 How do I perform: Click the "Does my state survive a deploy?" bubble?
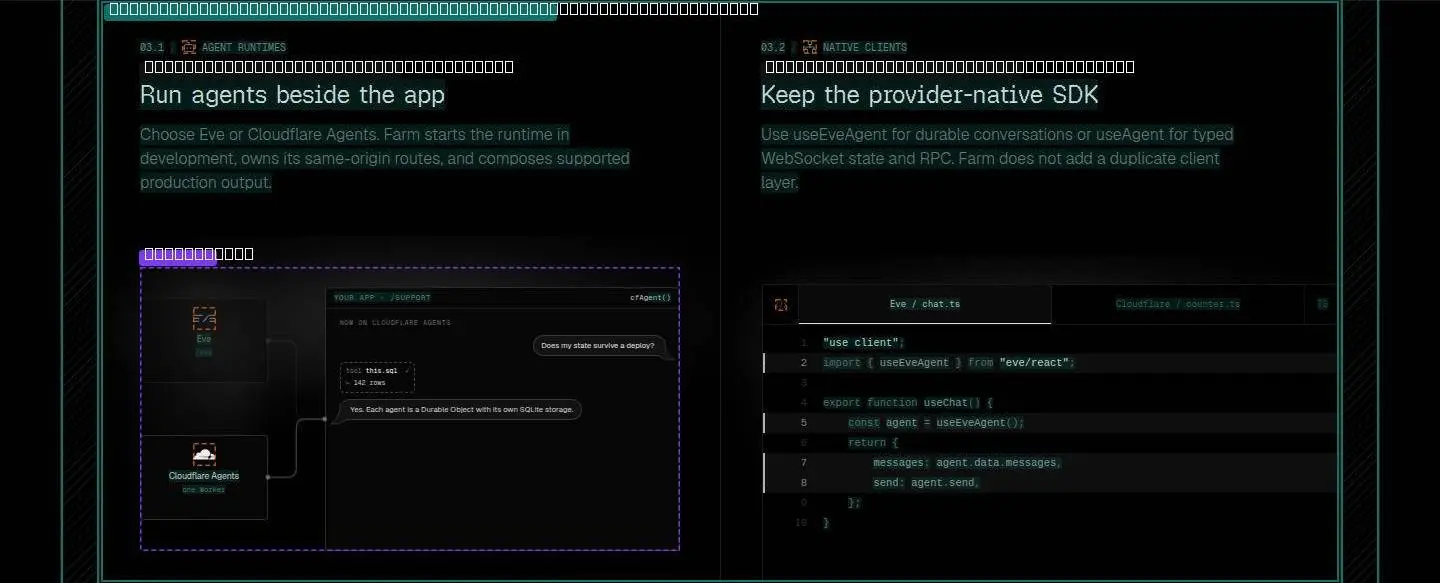click(598, 346)
